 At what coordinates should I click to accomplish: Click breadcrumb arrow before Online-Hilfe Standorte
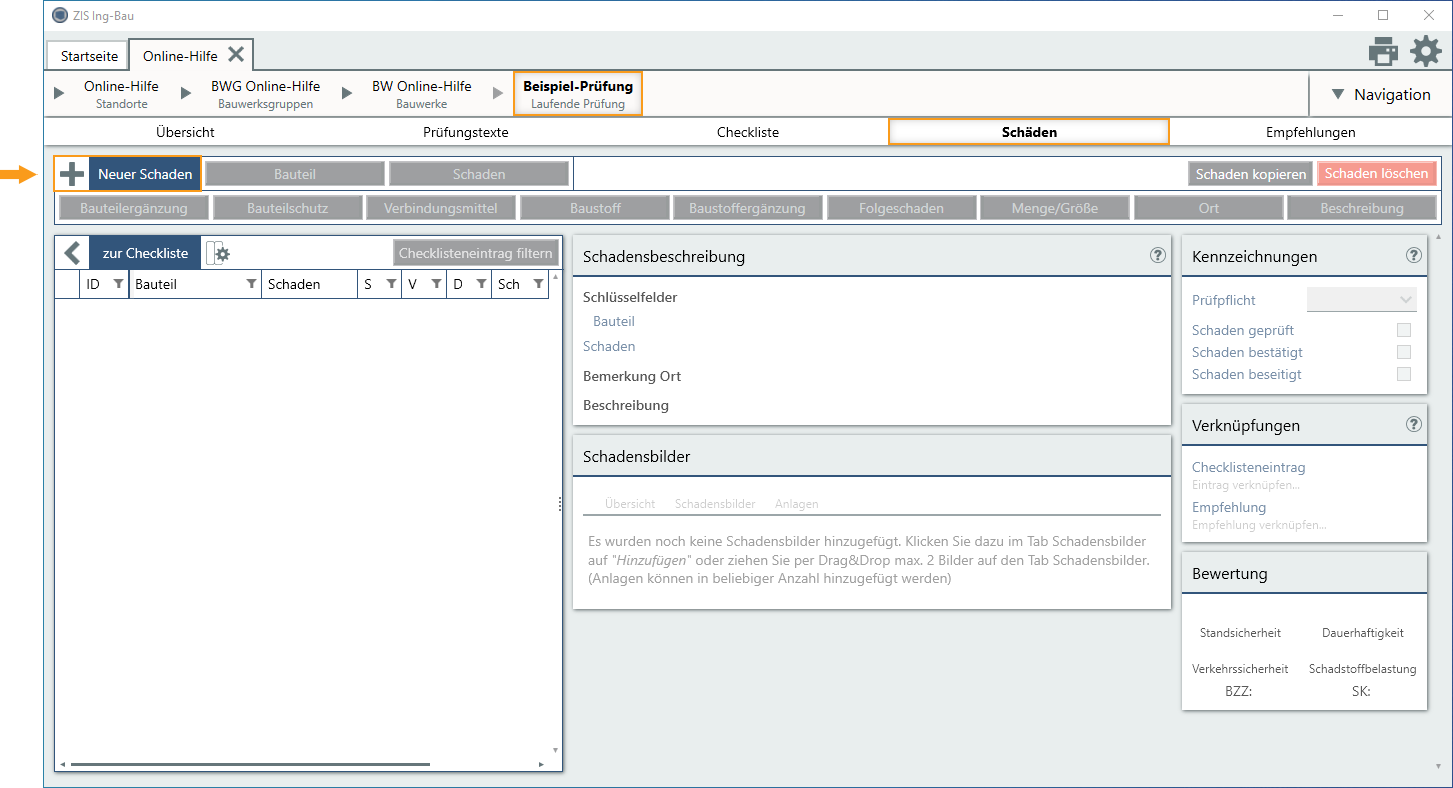click(59, 93)
